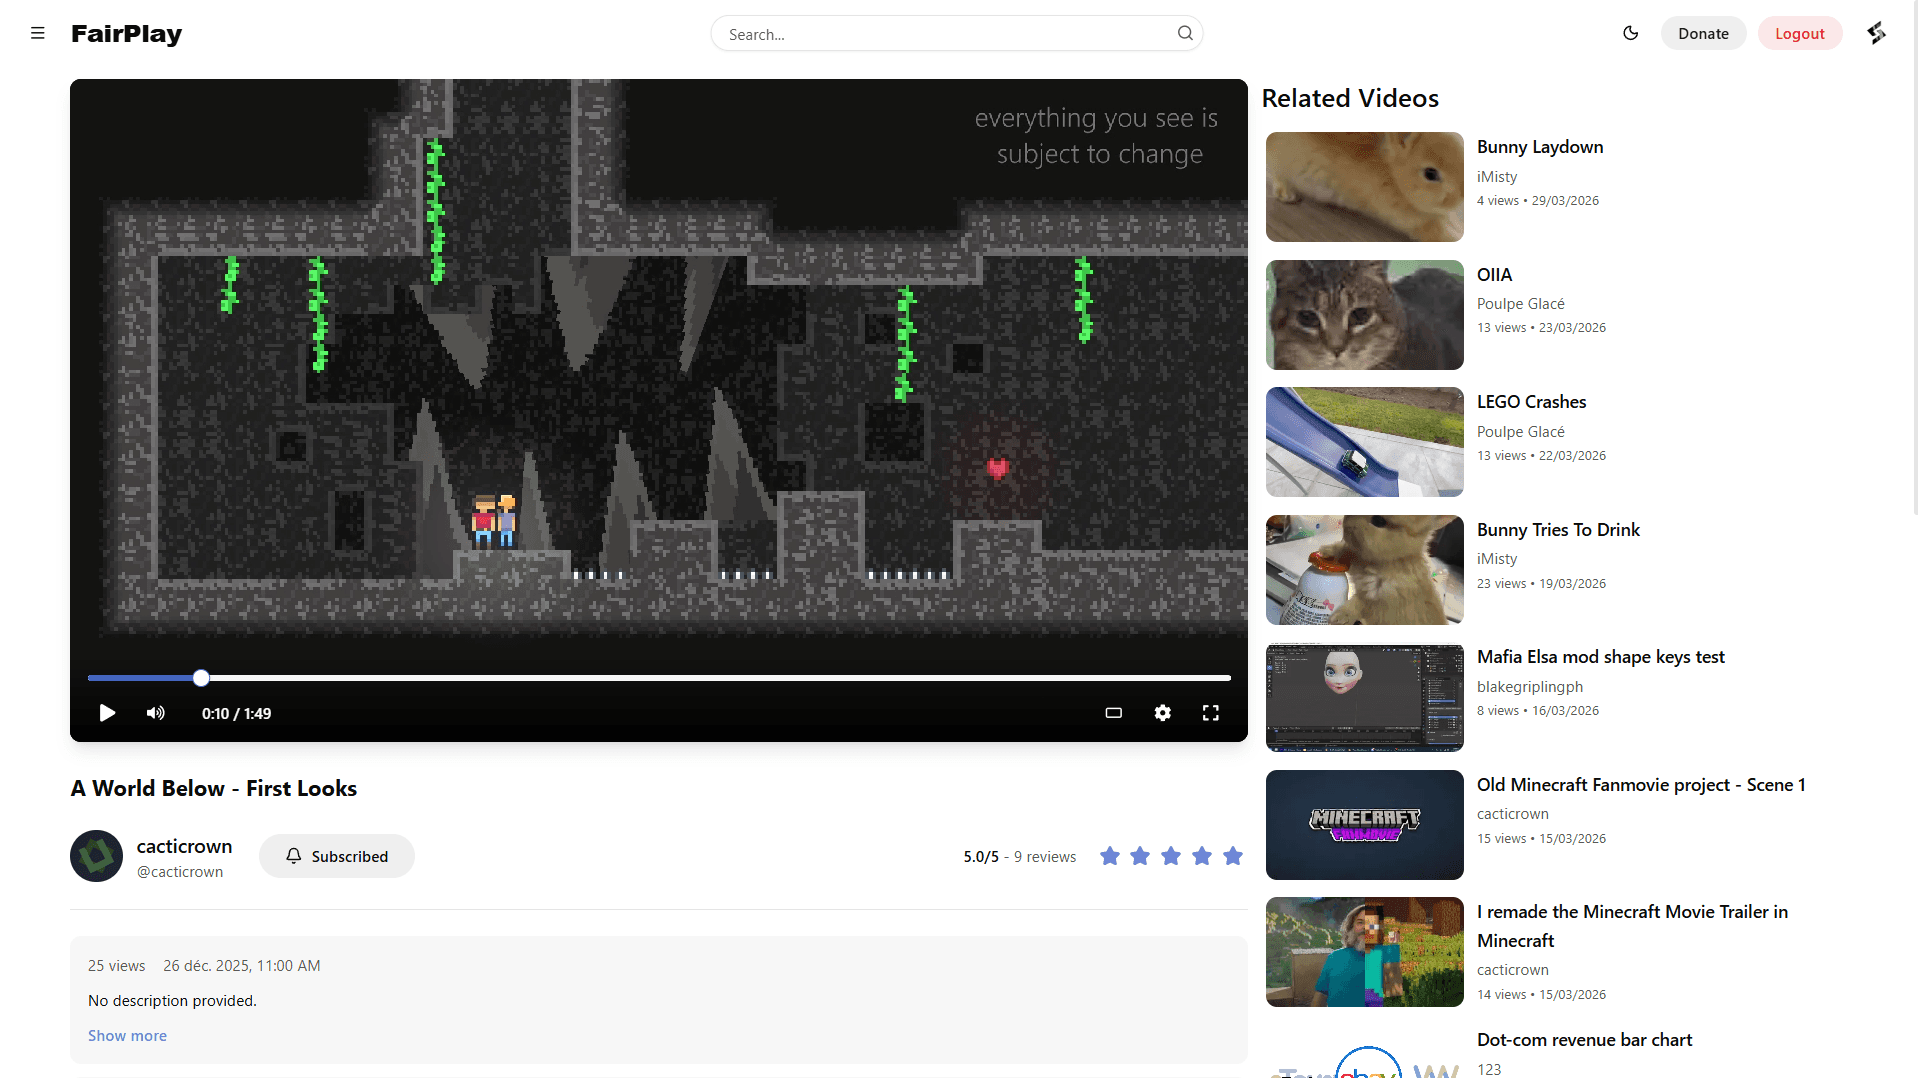
Task: Click Poulpe Glacé author under OIIA
Action: point(1520,304)
